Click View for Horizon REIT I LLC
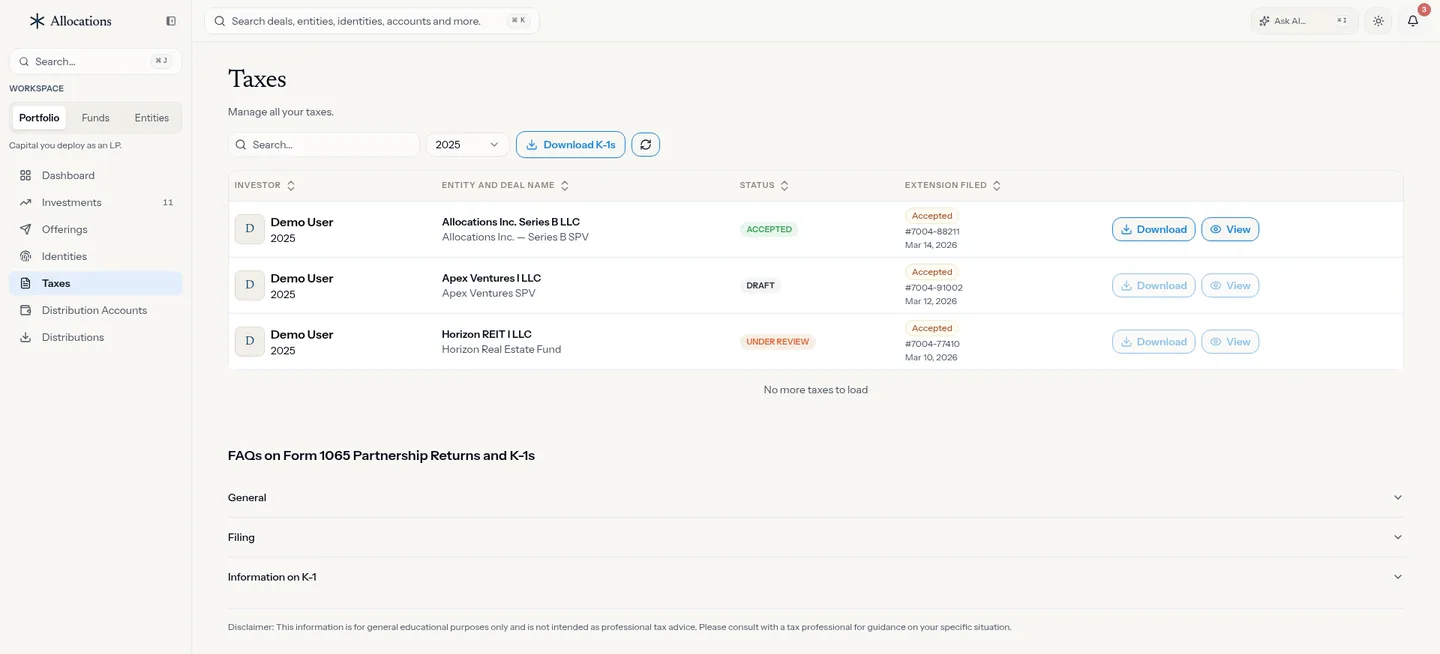The width and height of the screenshot is (1440, 654). [1230, 341]
